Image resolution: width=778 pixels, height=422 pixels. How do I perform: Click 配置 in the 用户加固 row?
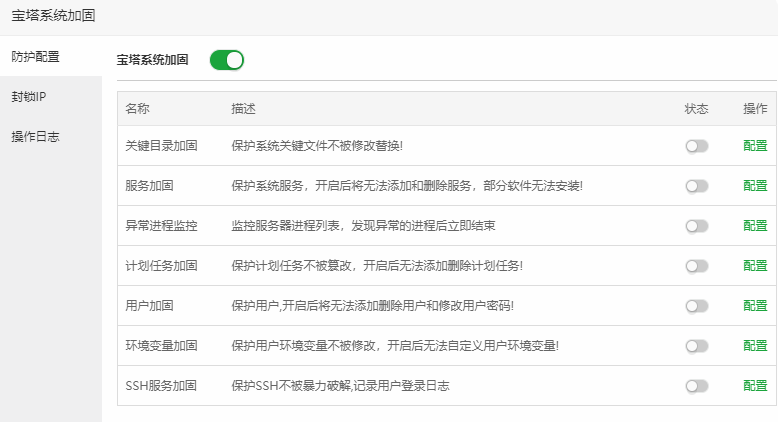[755, 306]
